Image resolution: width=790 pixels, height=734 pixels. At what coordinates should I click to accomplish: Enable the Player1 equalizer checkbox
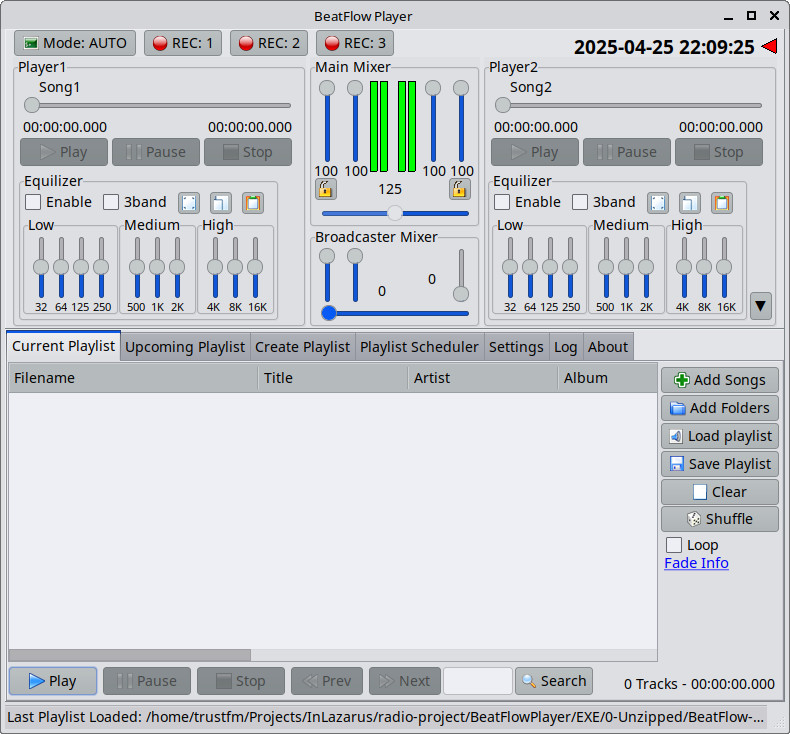point(34,202)
